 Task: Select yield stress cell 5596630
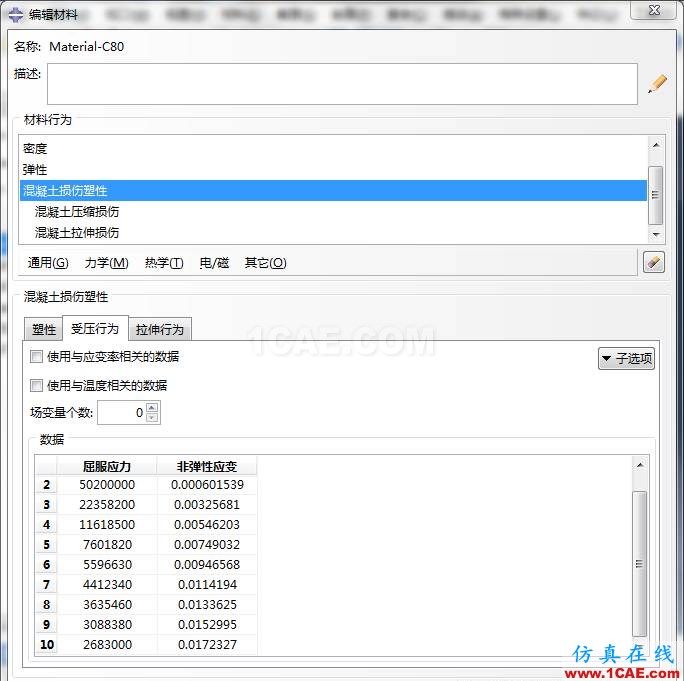pos(107,565)
